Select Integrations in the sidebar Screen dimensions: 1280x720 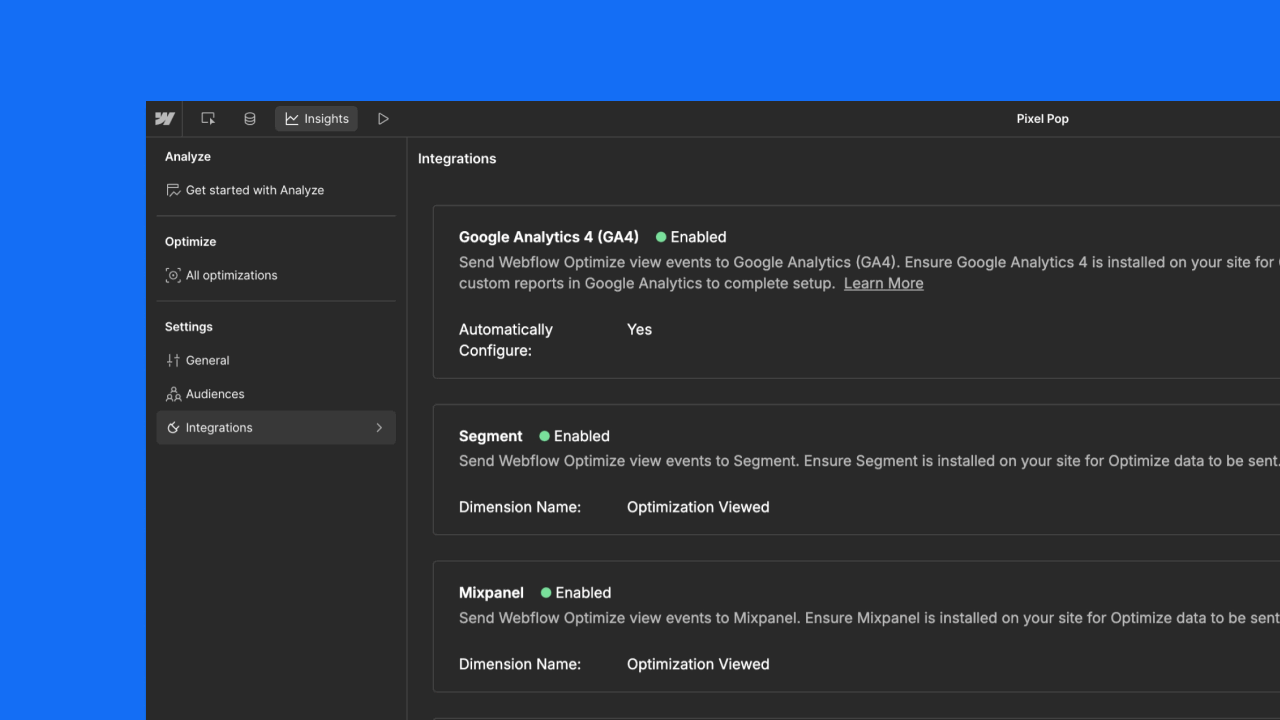(276, 428)
